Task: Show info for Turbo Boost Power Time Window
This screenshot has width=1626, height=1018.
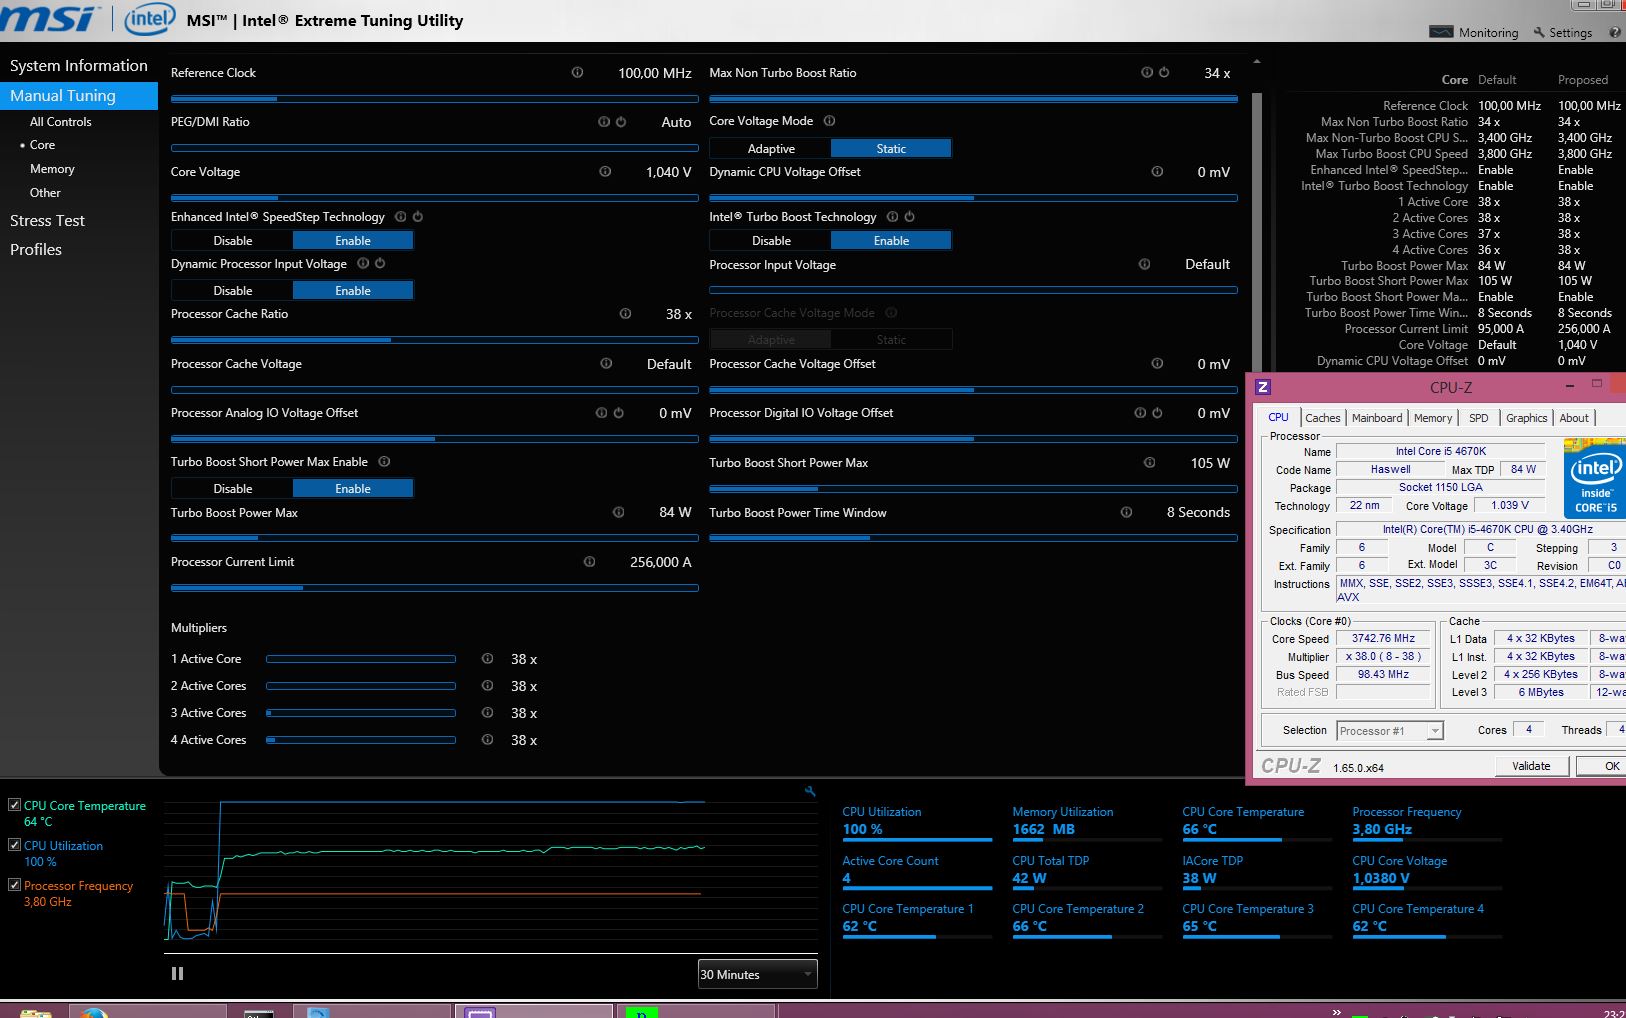Action: click(1126, 512)
